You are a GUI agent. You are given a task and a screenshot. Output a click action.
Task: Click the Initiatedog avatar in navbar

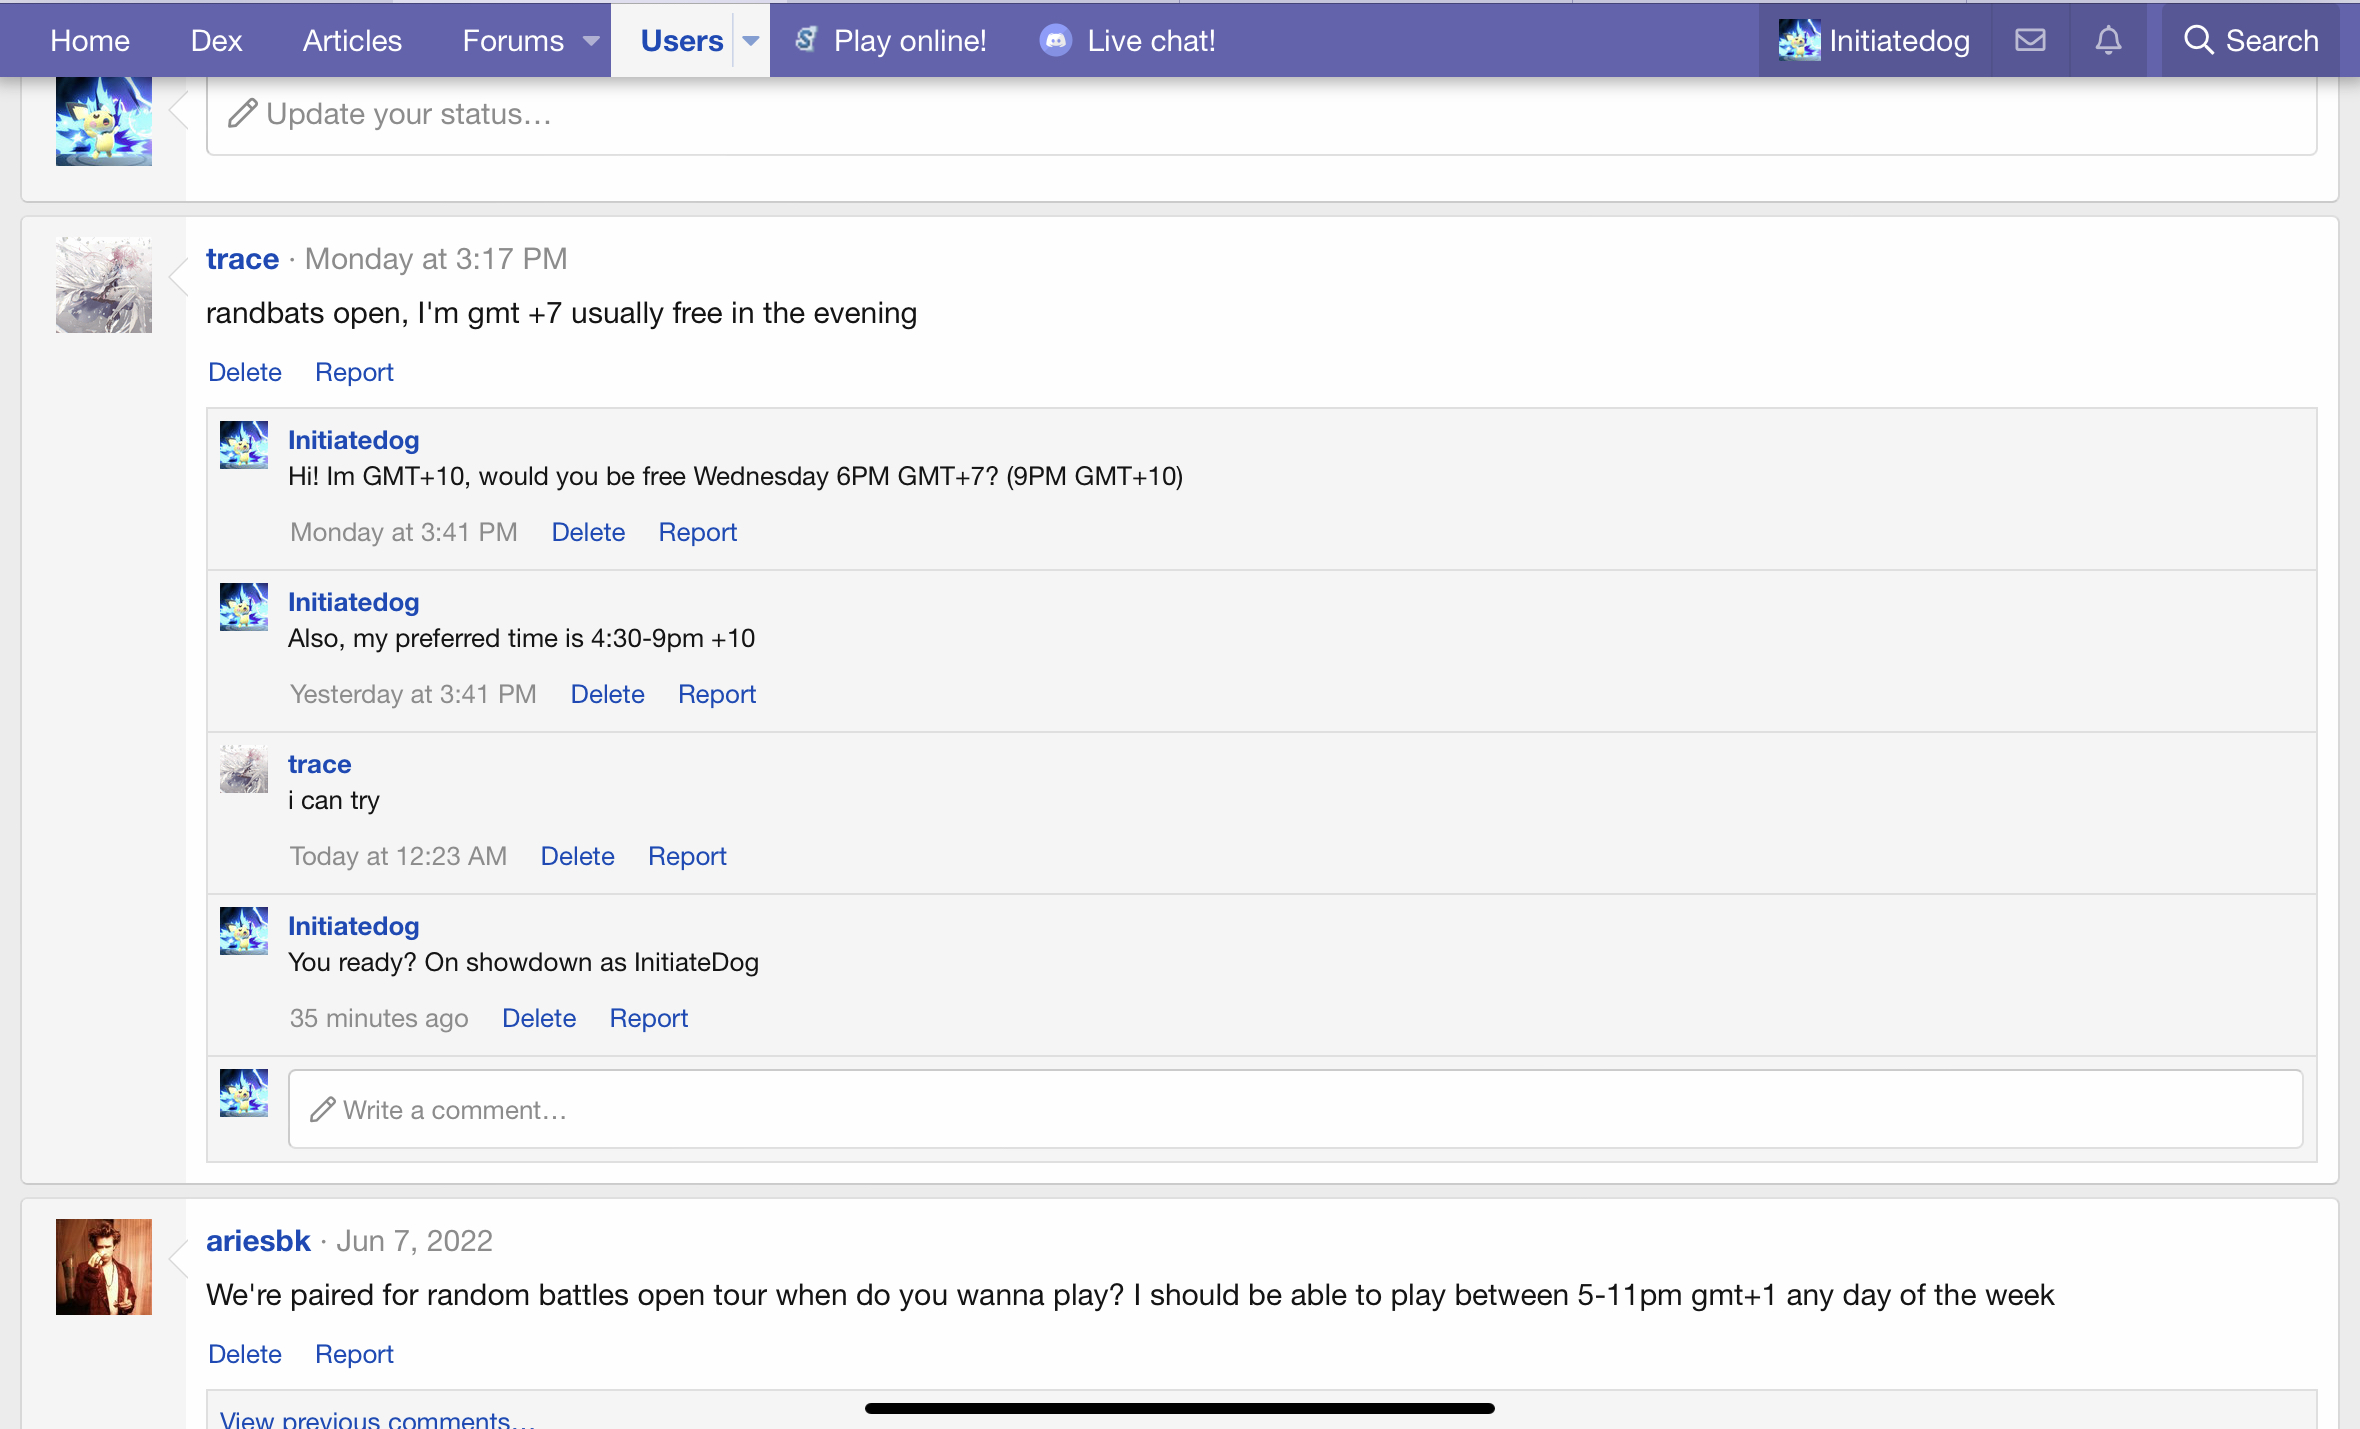tap(1799, 40)
